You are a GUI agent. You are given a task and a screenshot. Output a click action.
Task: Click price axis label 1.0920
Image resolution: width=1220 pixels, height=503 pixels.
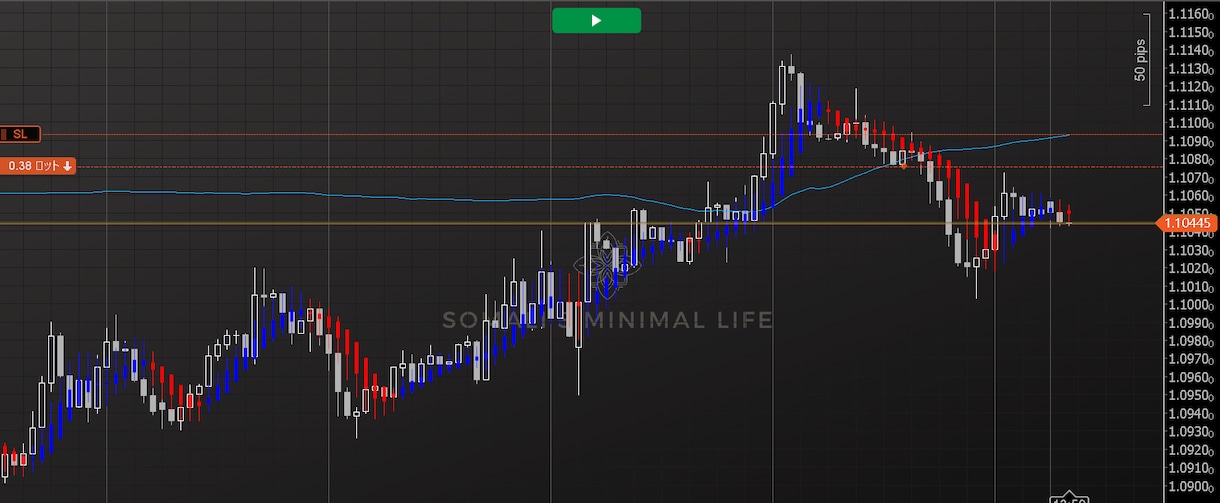pyautogui.click(x=1193, y=449)
